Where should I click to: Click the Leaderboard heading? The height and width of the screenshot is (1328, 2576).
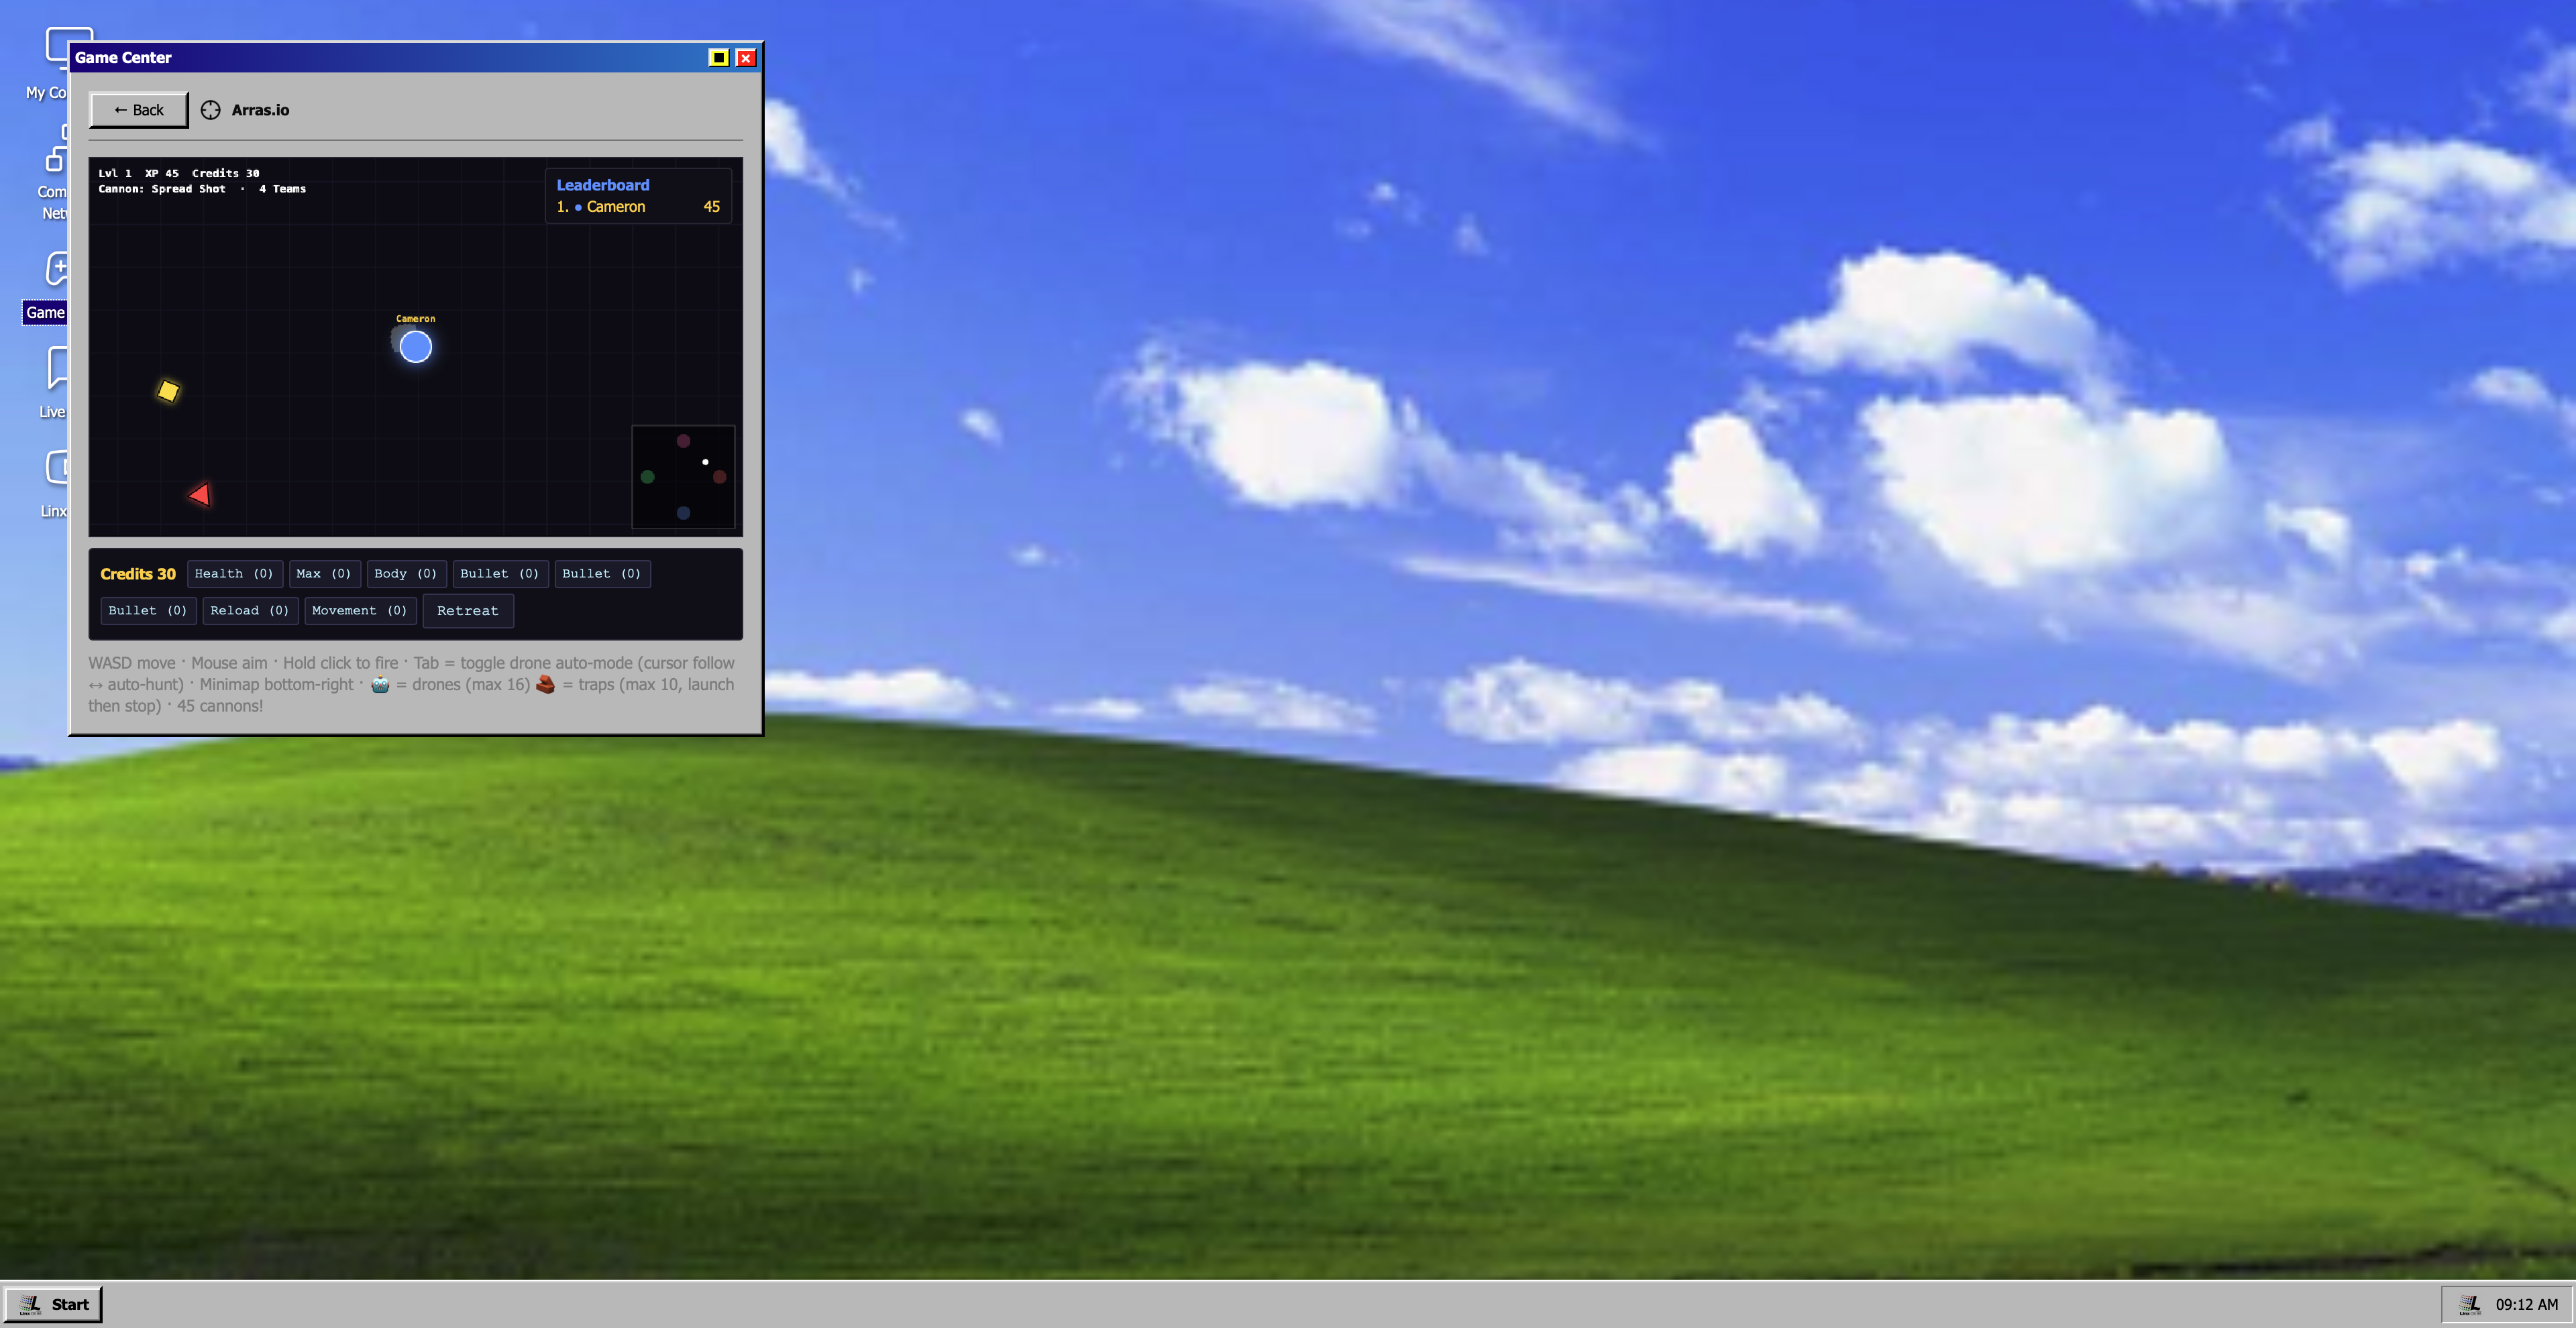click(x=603, y=185)
